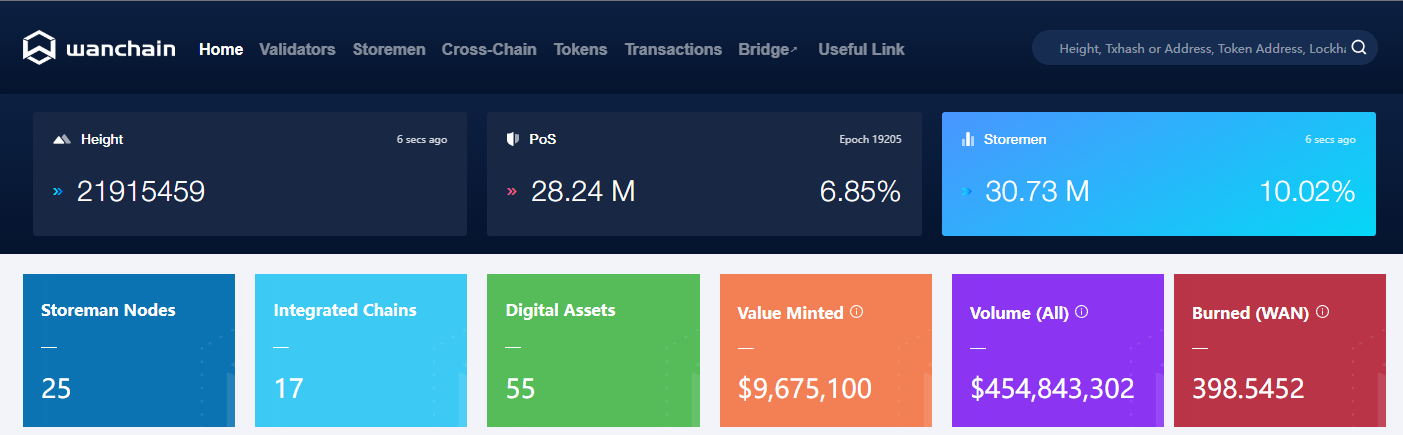The height and width of the screenshot is (435, 1403).
Task: Open the Storemen nav item
Action: tap(389, 49)
